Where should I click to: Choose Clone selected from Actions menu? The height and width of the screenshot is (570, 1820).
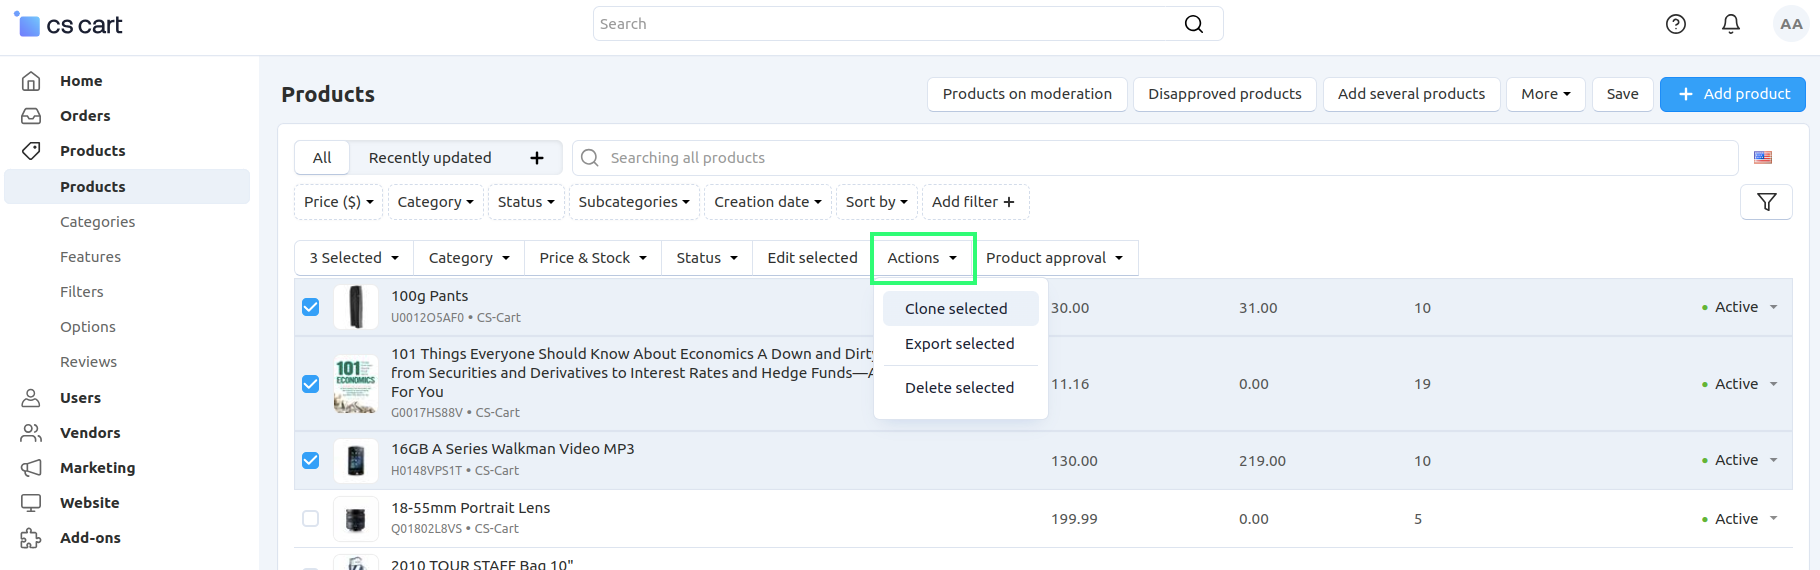pos(961,309)
